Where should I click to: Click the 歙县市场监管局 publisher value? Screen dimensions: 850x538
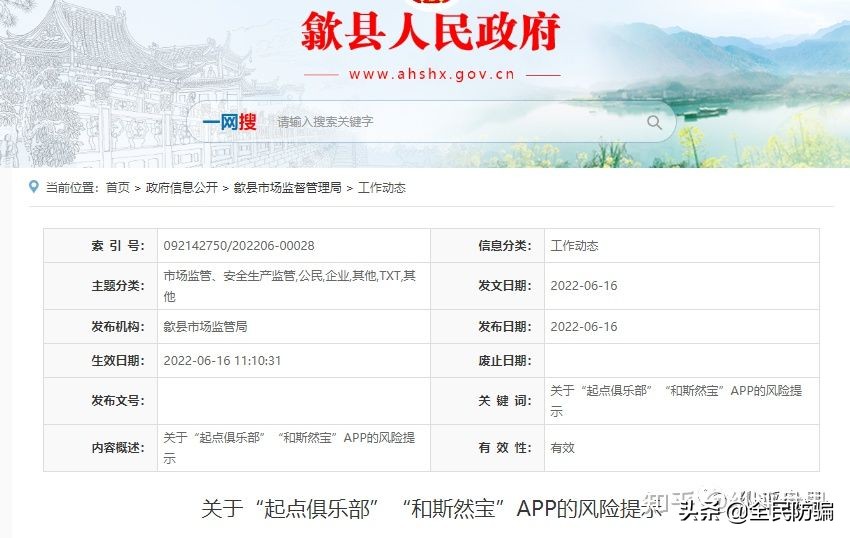click(205, 326)
